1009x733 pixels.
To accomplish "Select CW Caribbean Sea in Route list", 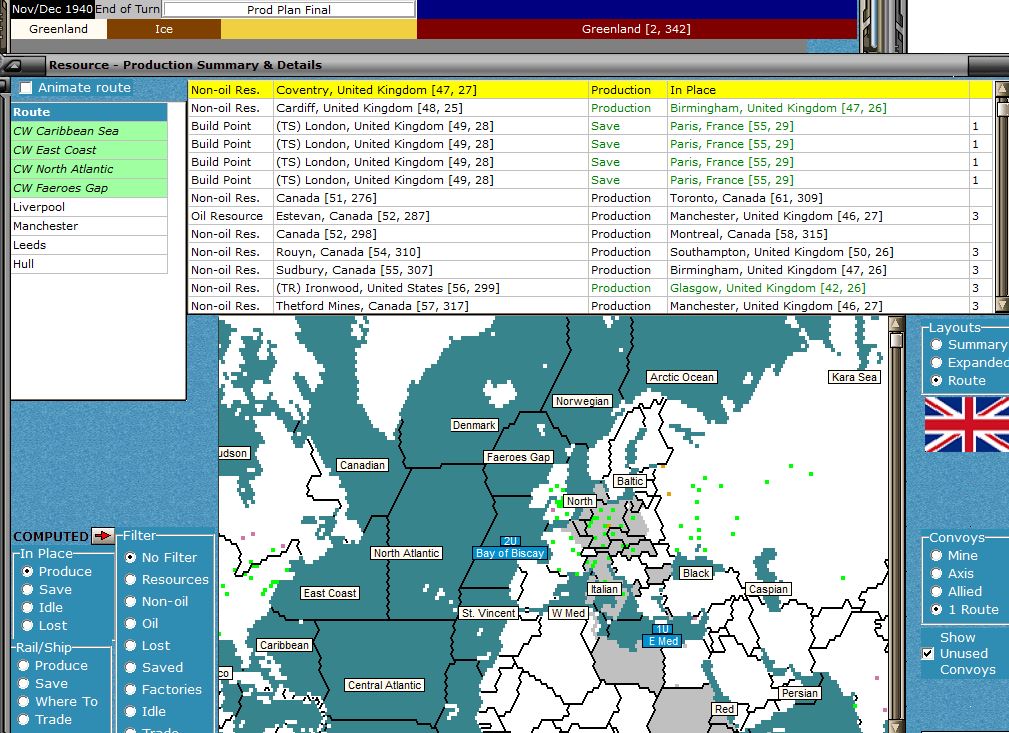I will (89, 131).
